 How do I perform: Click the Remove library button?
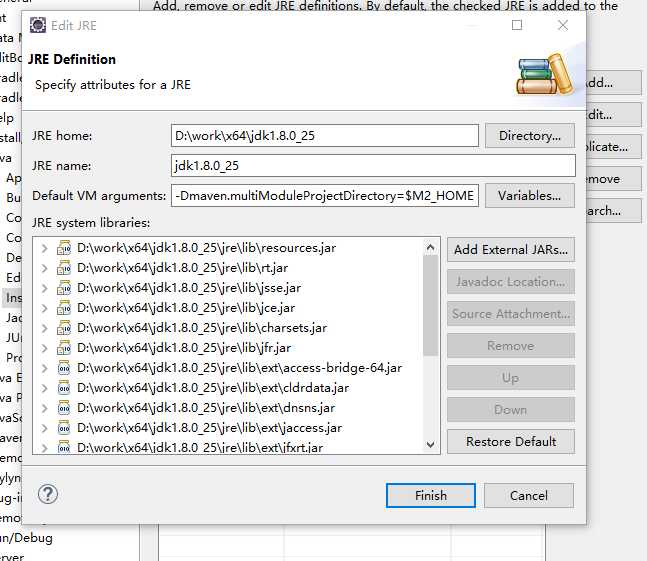click(511, 346)
